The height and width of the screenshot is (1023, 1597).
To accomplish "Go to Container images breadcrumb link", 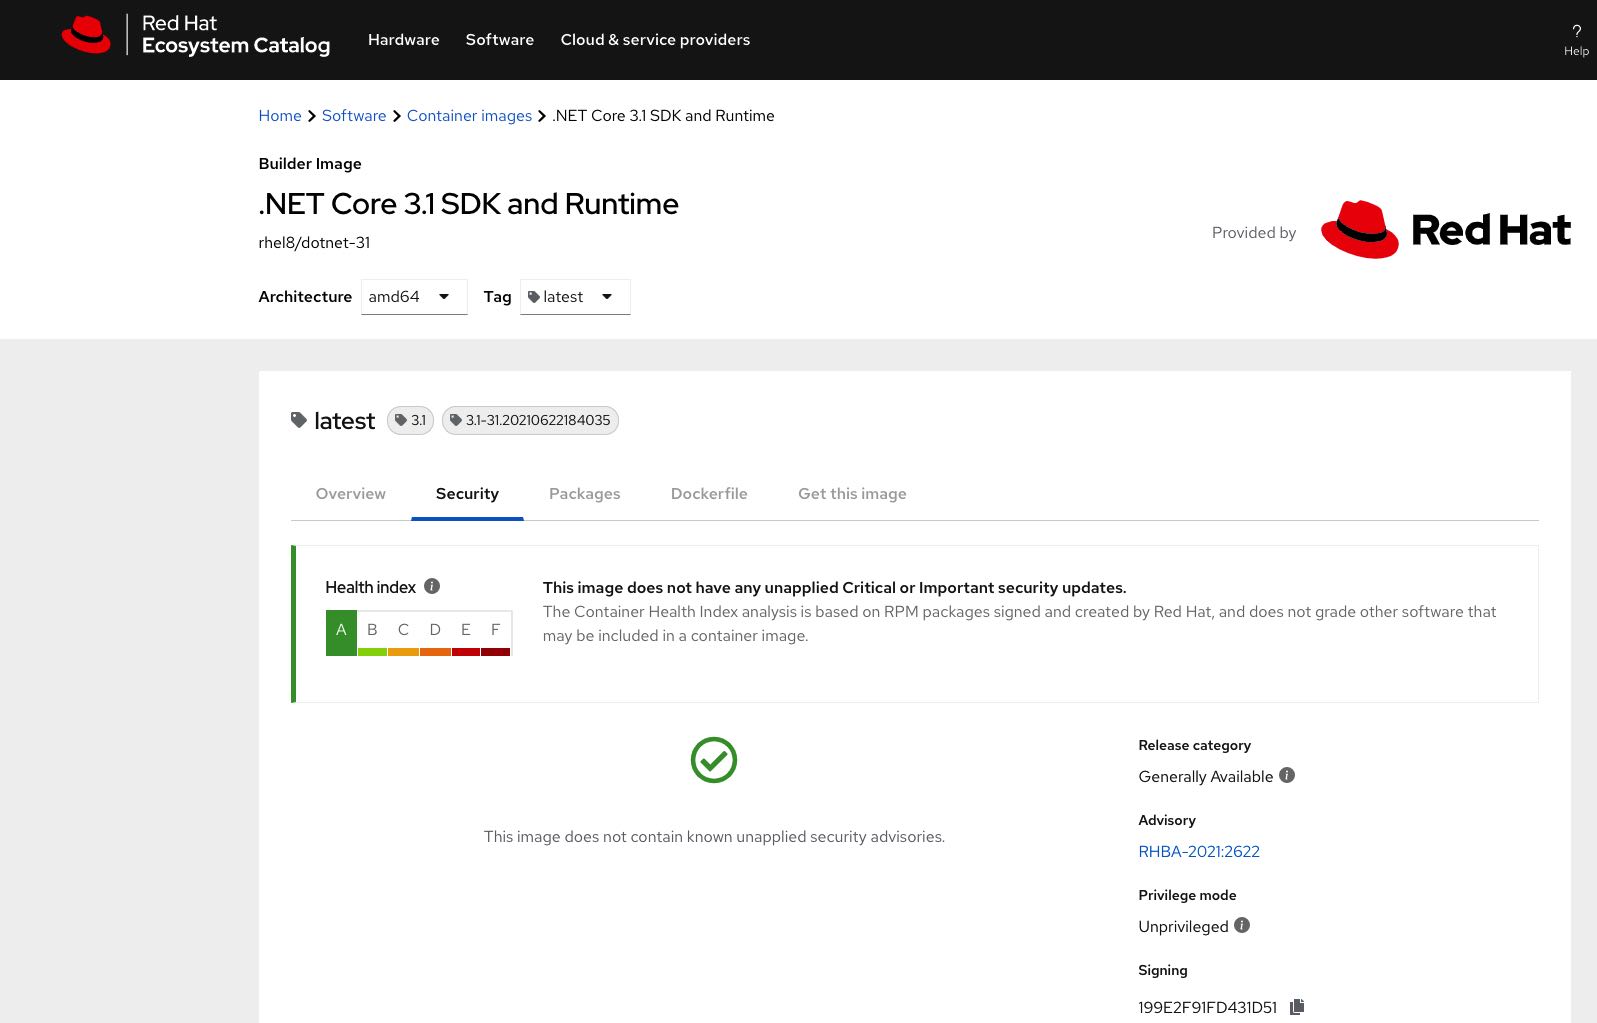I will point(469,116).
